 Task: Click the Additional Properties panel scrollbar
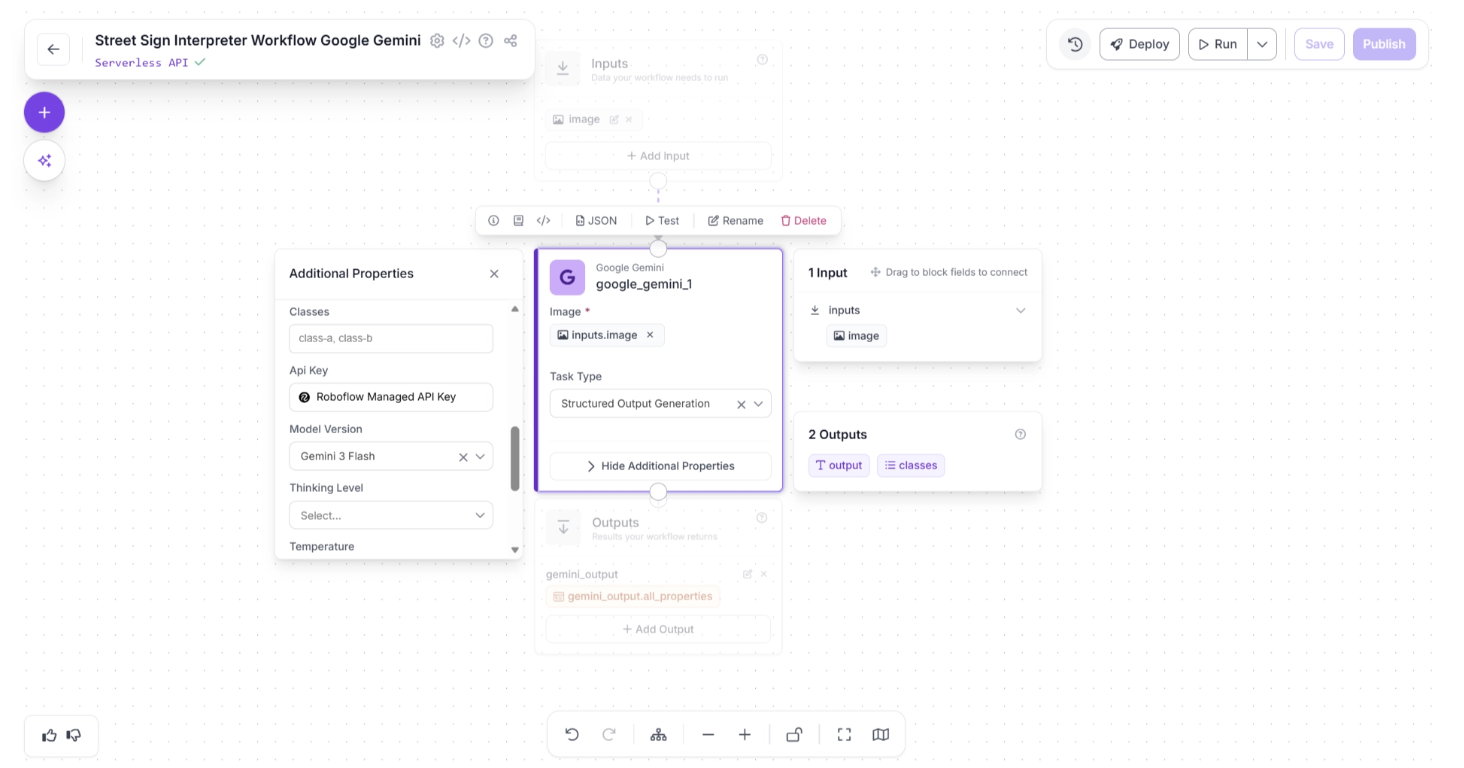(515, 458)
